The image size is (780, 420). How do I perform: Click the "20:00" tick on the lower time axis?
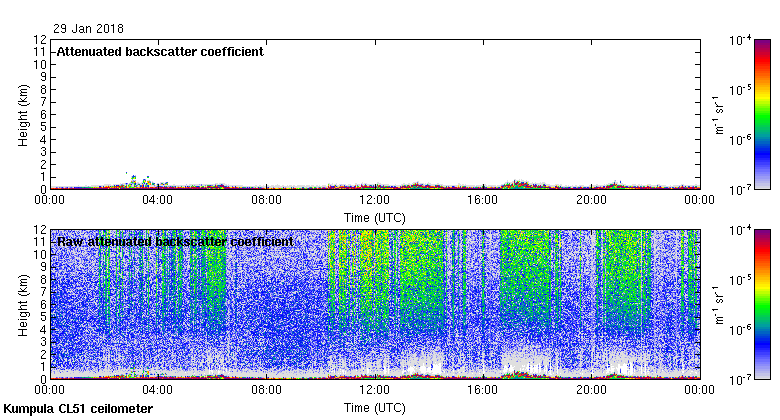(x=591, y=390)
